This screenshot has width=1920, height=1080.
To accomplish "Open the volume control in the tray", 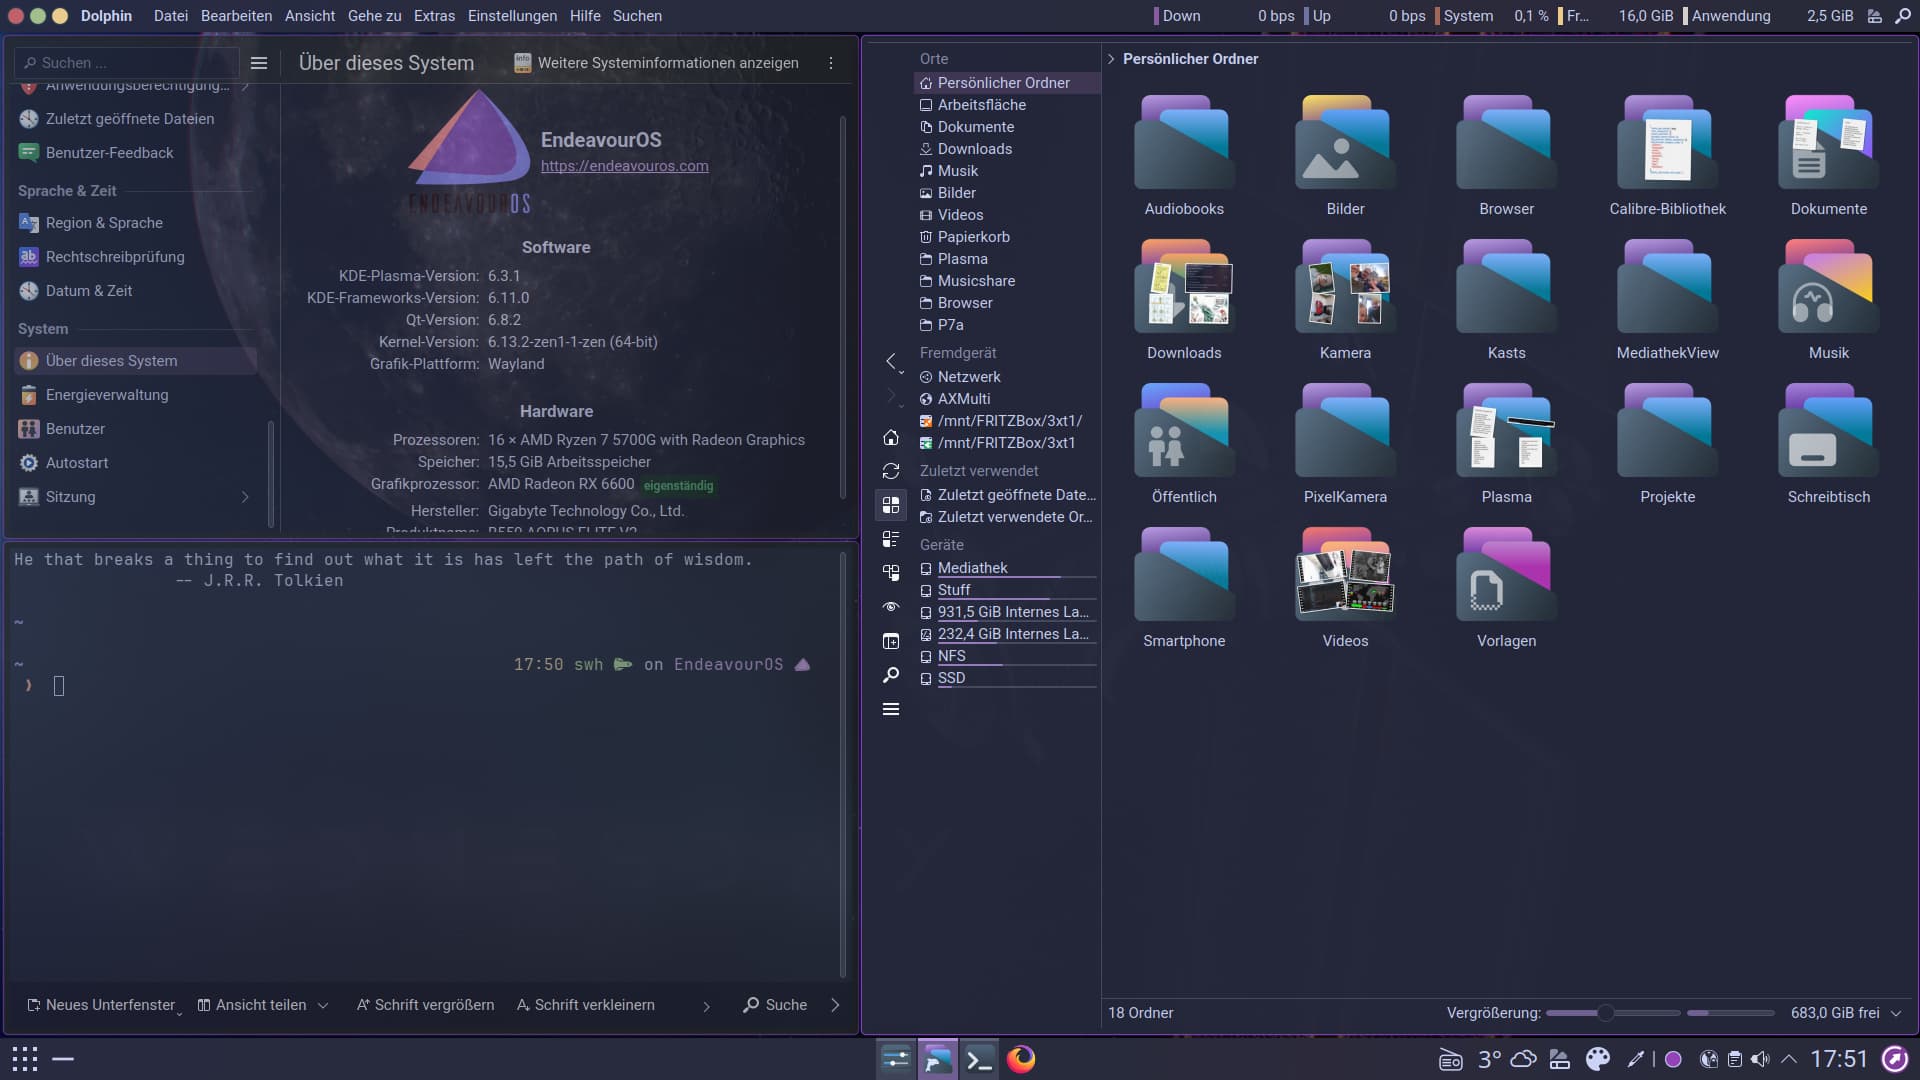I will [x=1760, y=1059].
